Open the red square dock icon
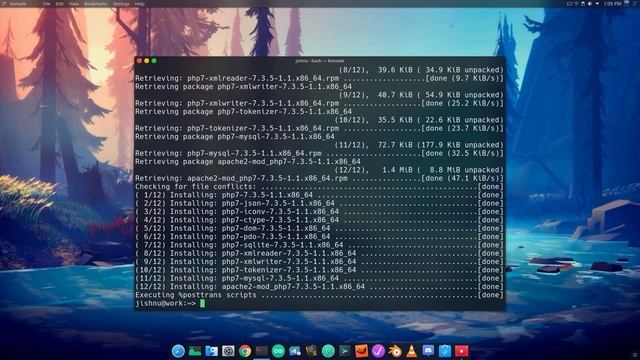640x360 pixels. [462, 351]
